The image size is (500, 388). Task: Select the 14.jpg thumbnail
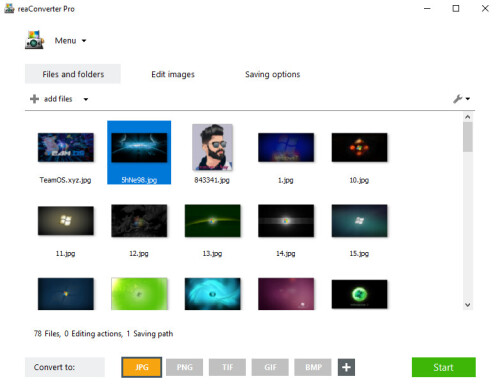click(x=286, y=221)
